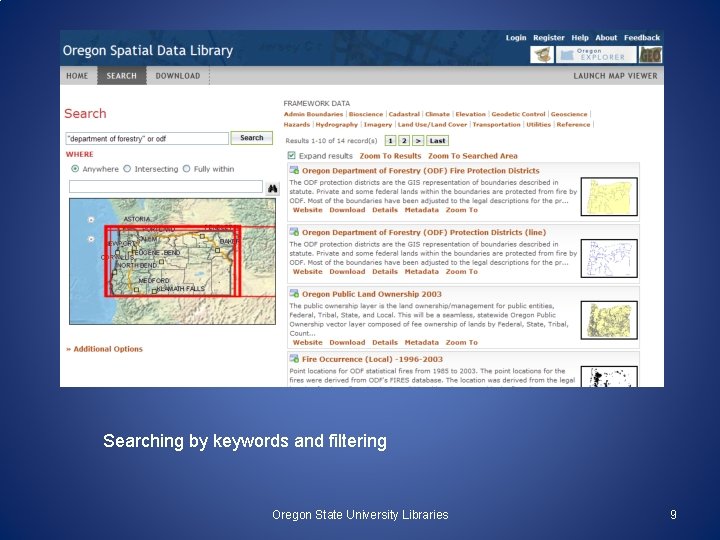Select the Intersecting radio option
The image size is (720, 540).
coord(127,169)
